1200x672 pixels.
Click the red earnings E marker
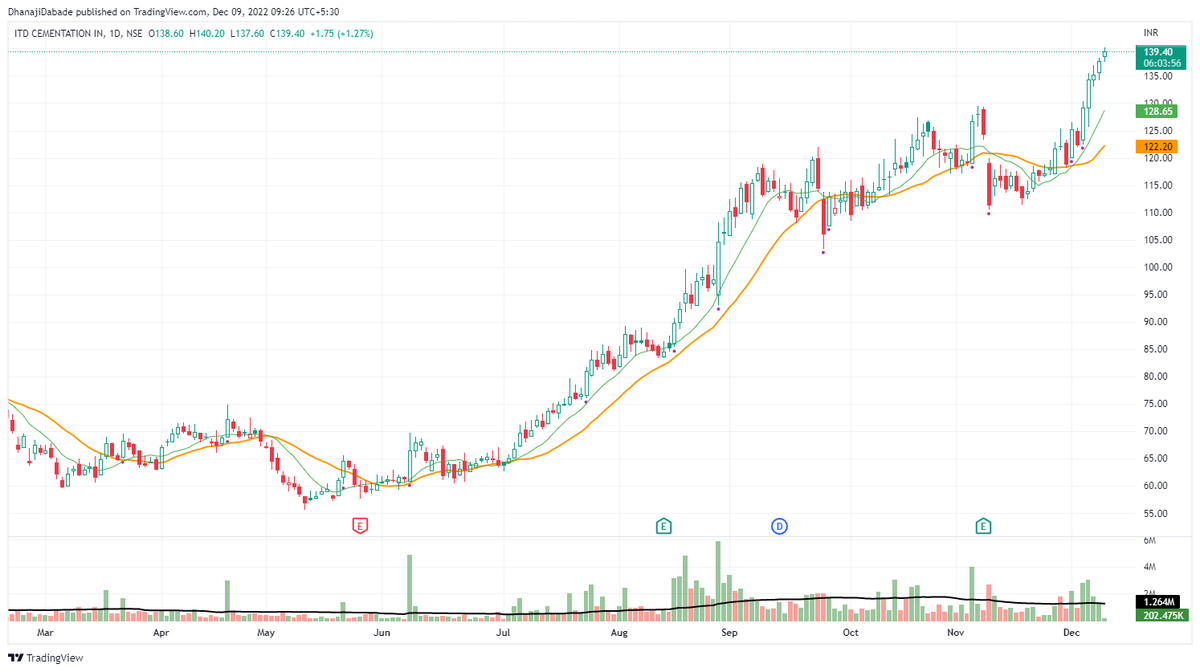tap(360, 524)
